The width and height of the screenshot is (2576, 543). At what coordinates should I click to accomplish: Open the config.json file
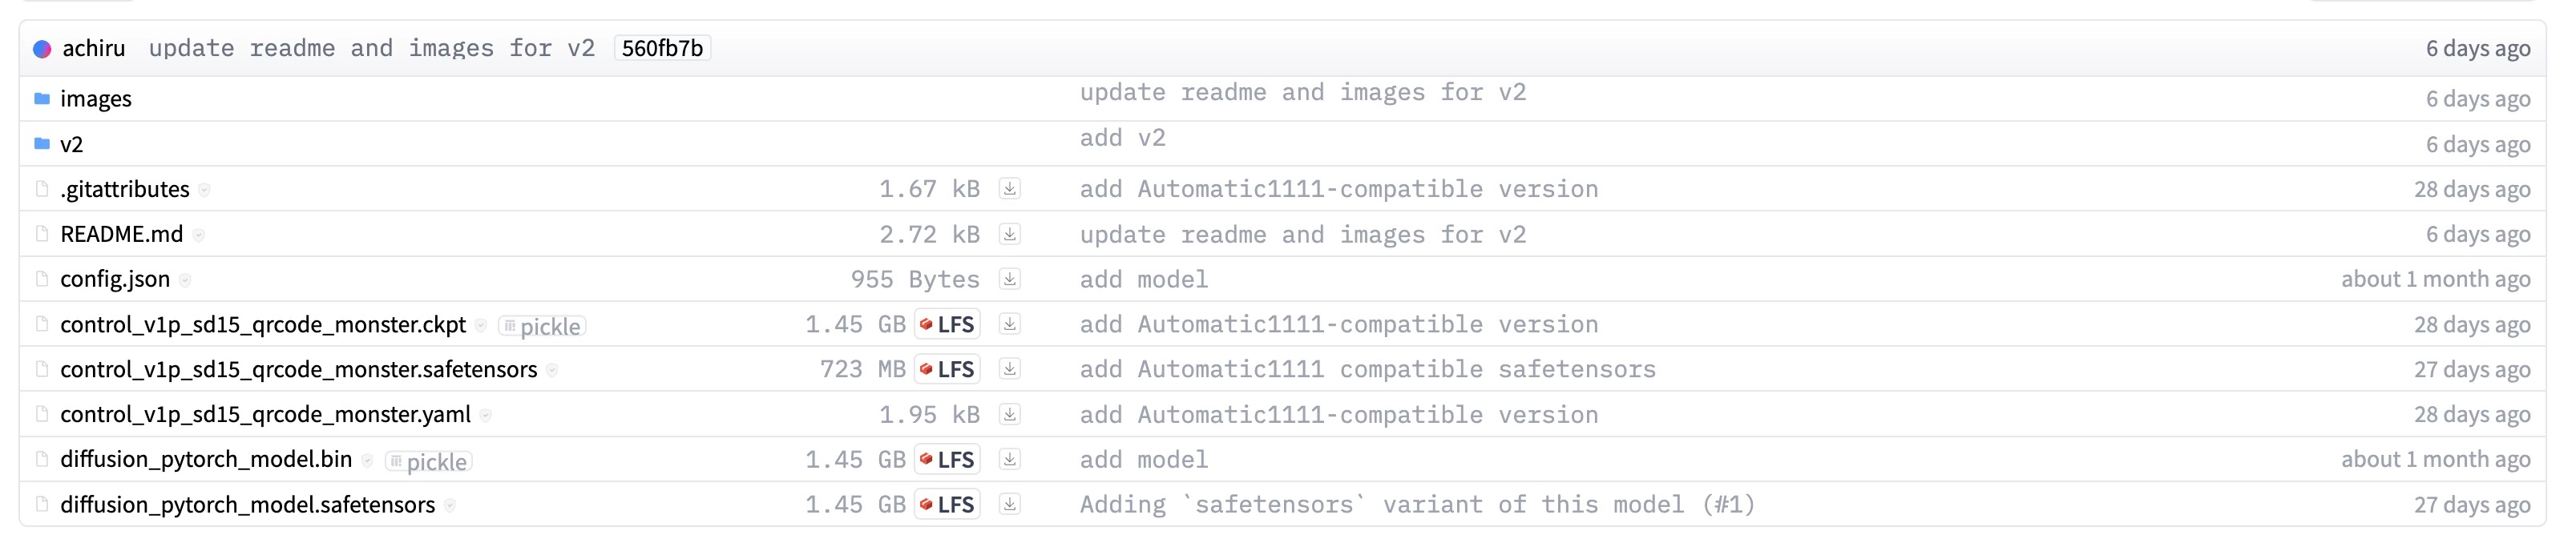pyautogui.click(x=115, y=279)
